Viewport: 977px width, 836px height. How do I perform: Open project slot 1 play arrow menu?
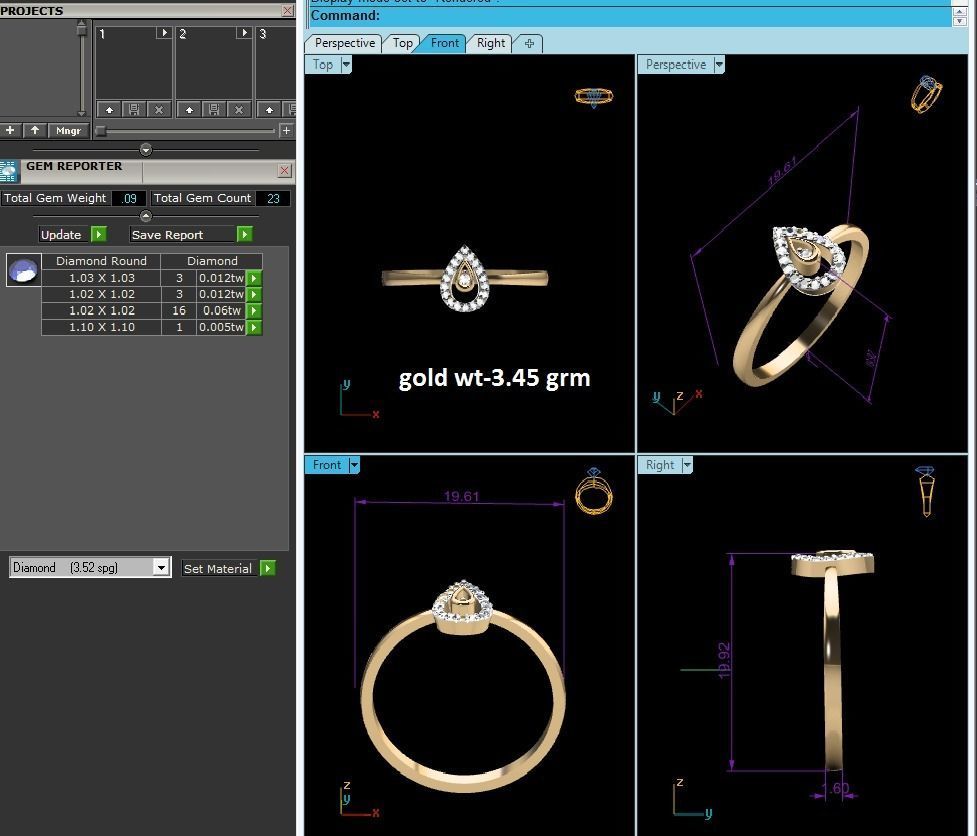click(x=164, y=32)
